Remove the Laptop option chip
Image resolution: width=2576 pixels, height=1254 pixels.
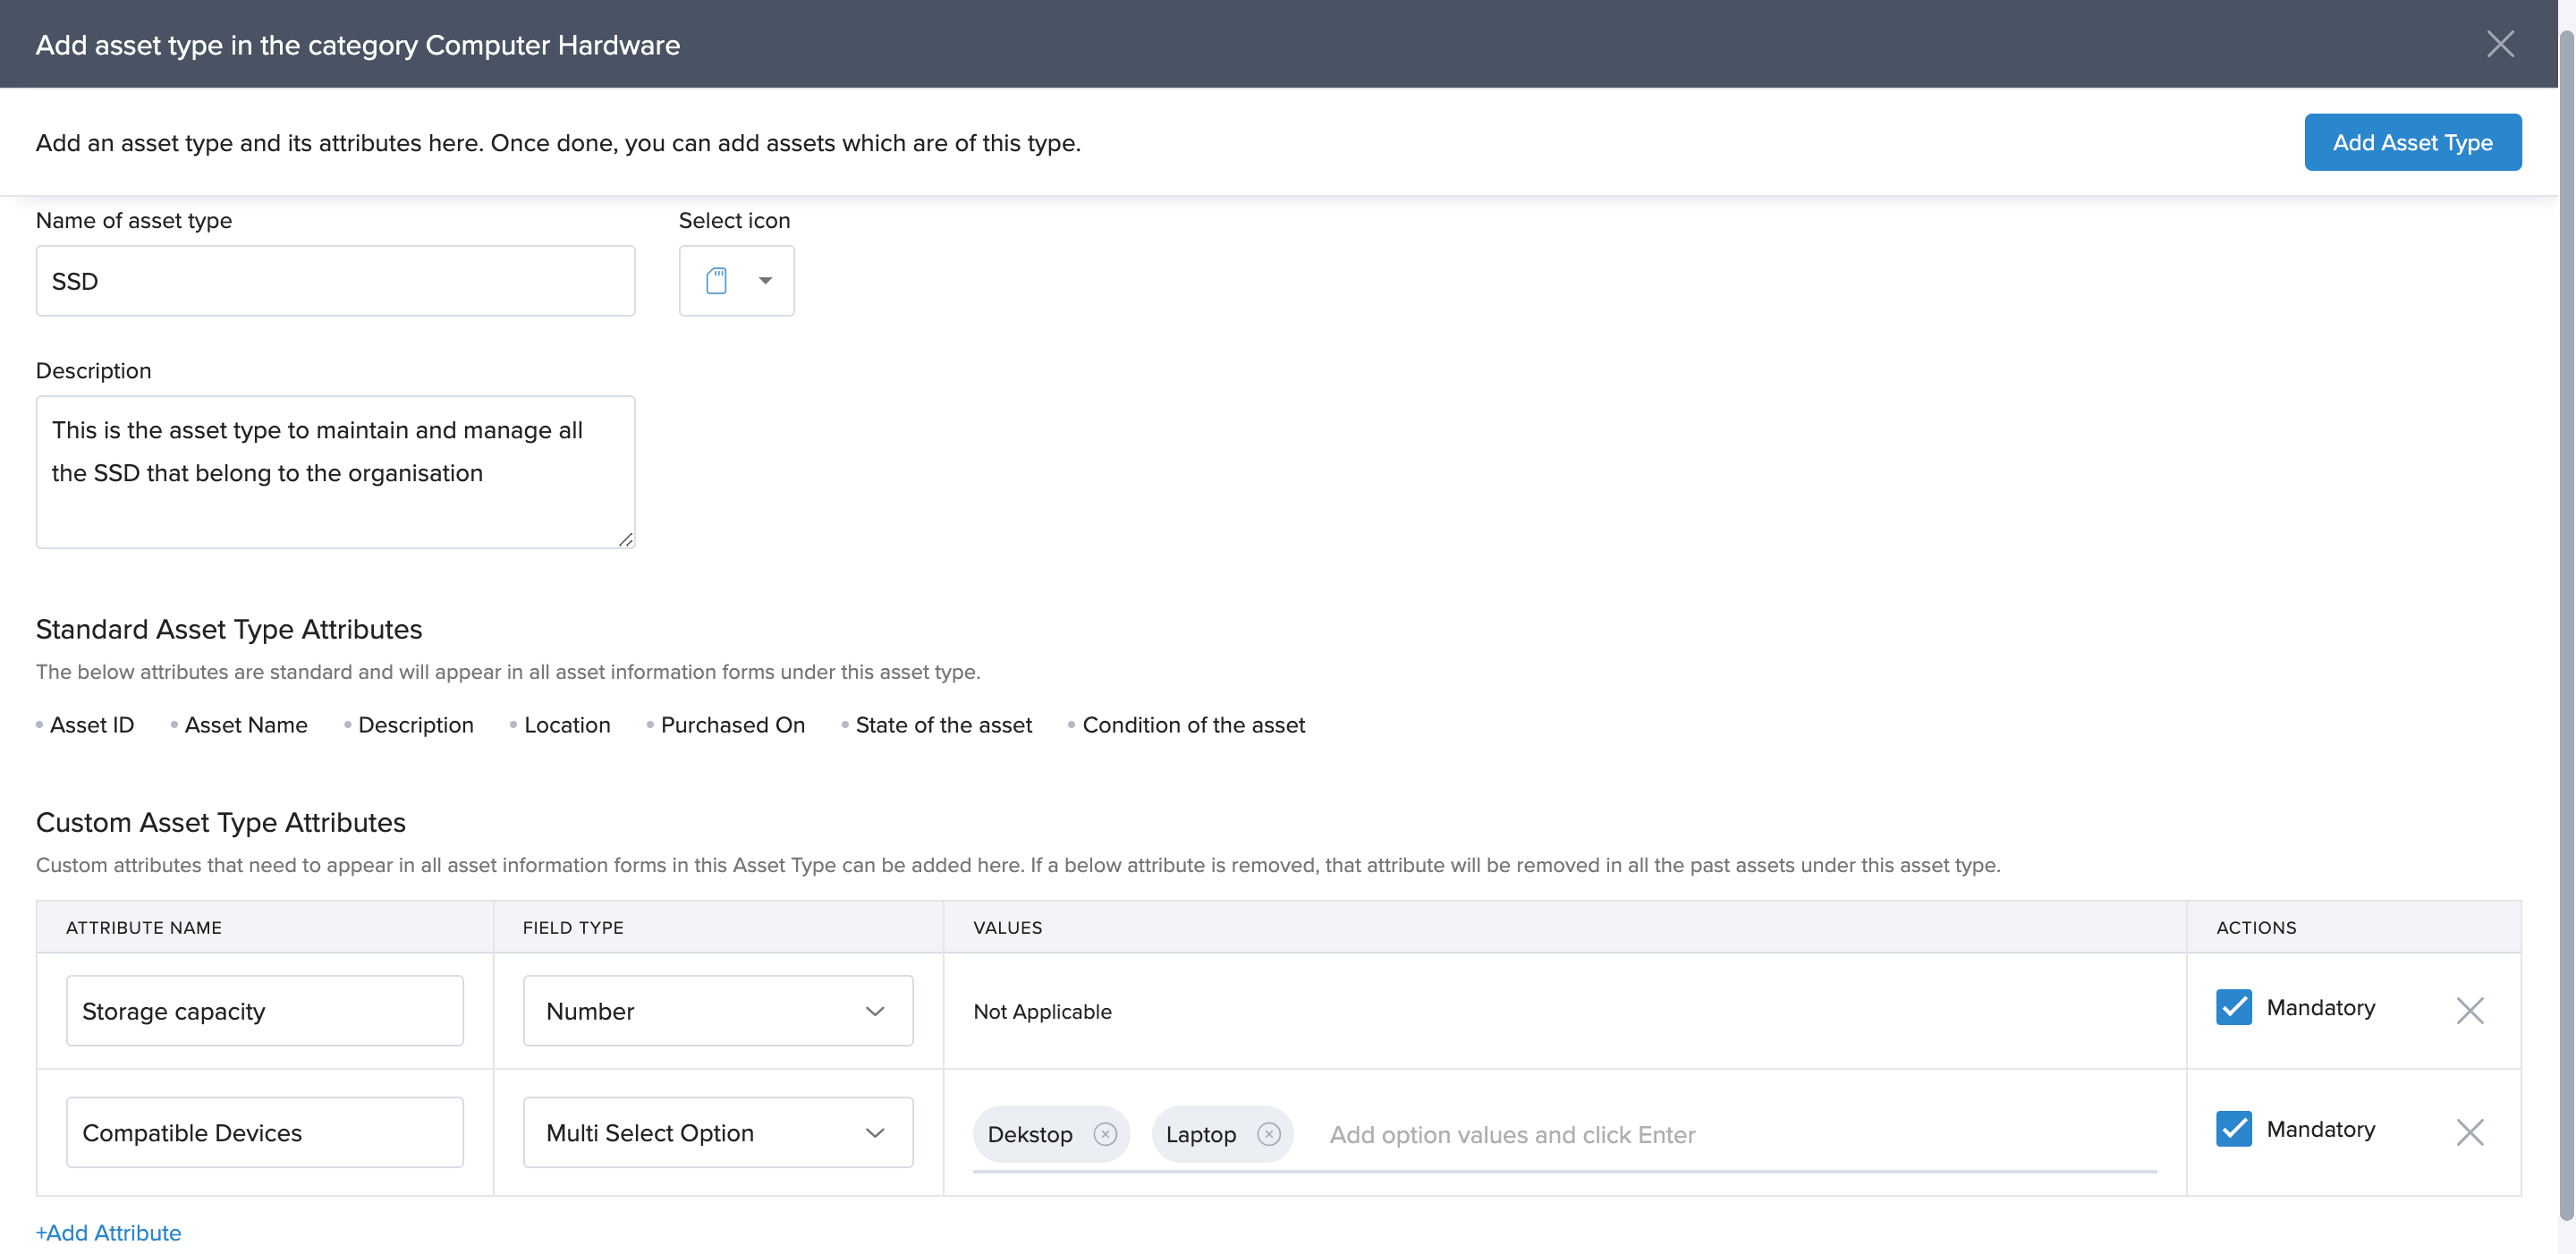(1268, 1134)
